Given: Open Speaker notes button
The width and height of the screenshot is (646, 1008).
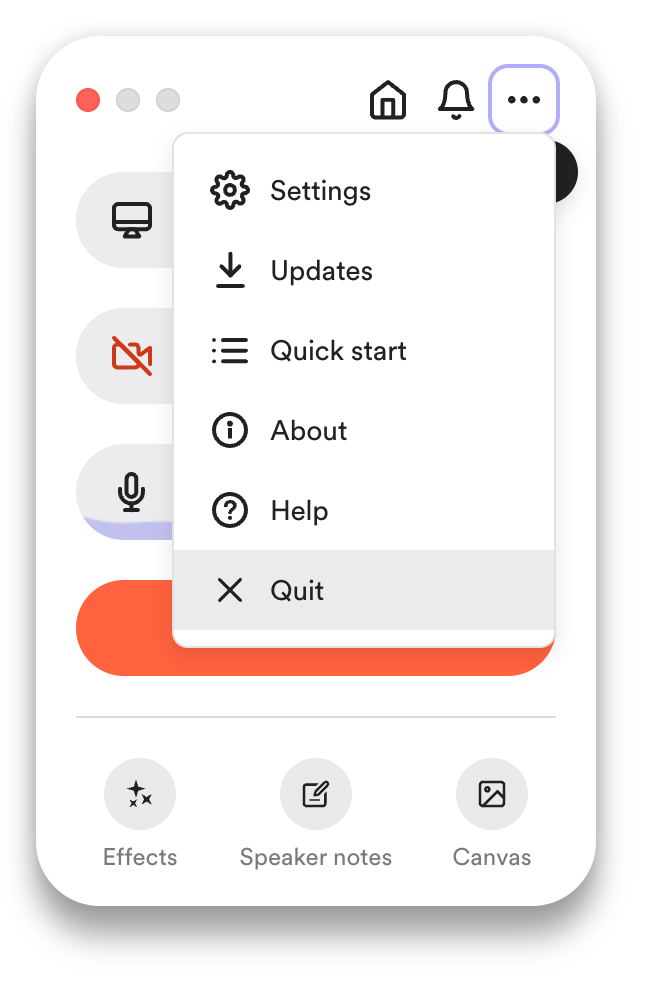Looking at the screenshot, I should (x=316, y=794).
